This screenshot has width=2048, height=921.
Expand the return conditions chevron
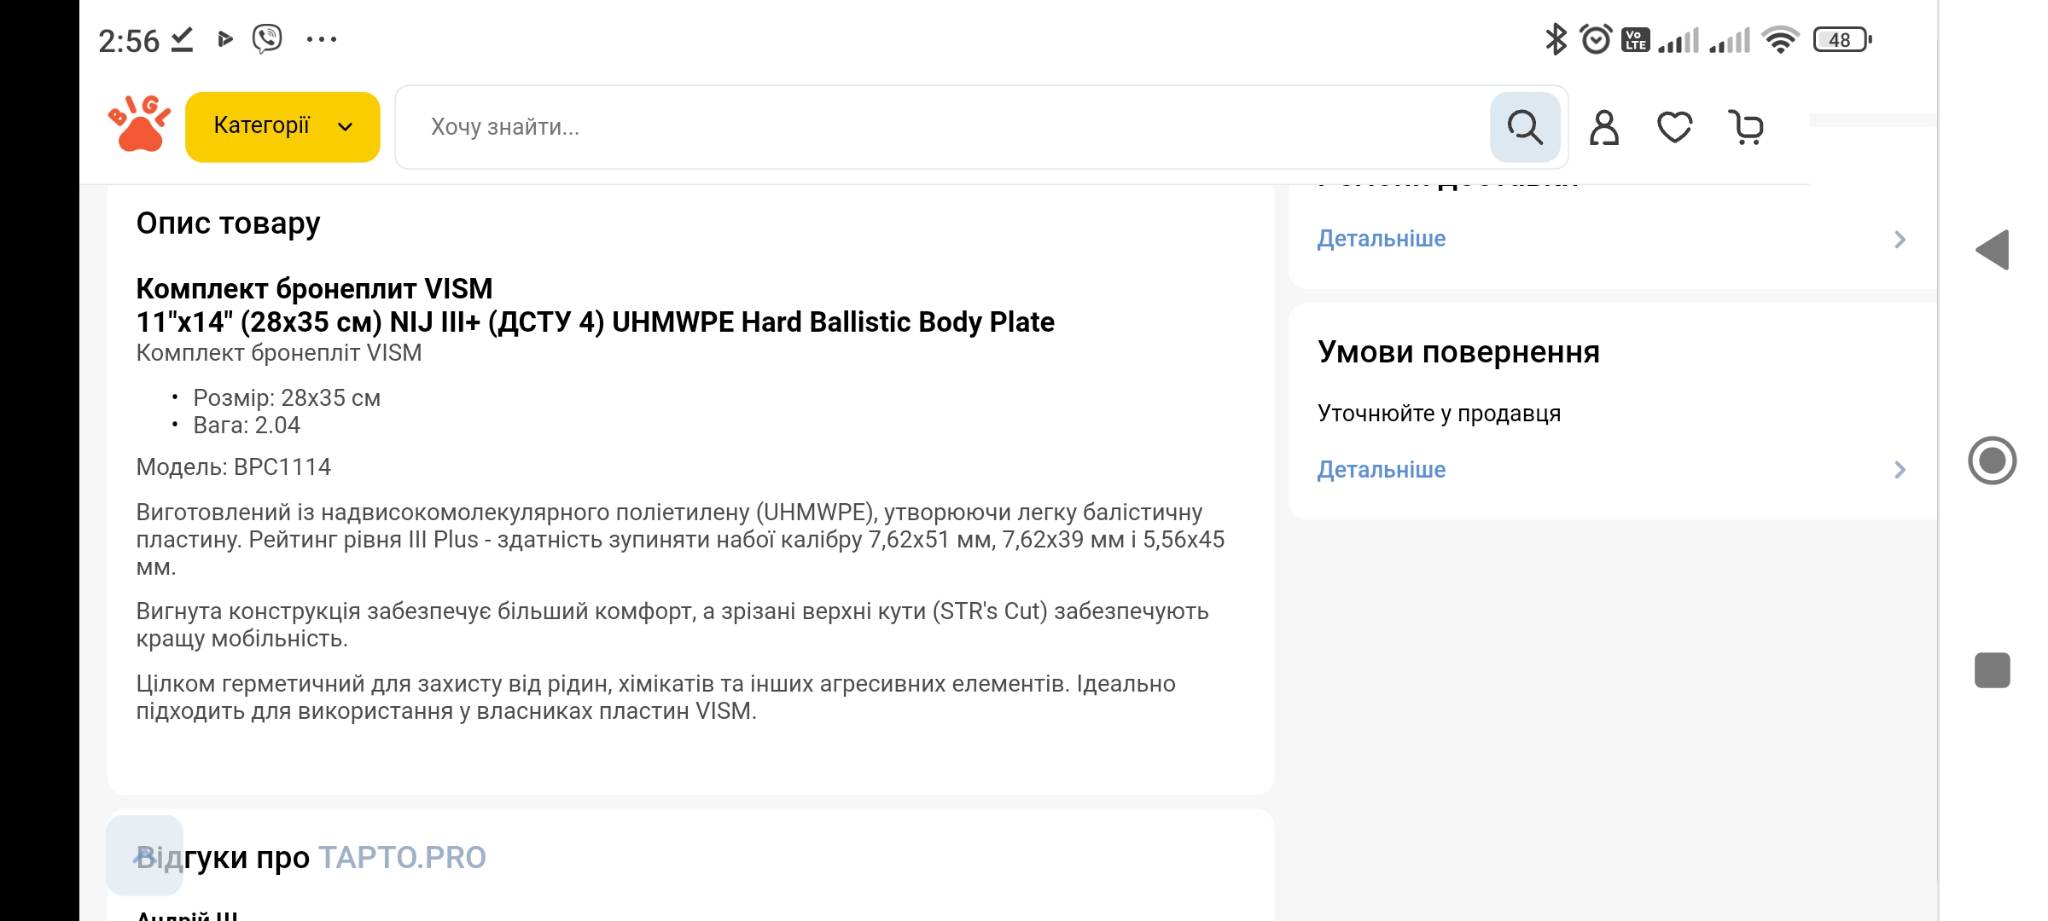(x=1899, y=470)
